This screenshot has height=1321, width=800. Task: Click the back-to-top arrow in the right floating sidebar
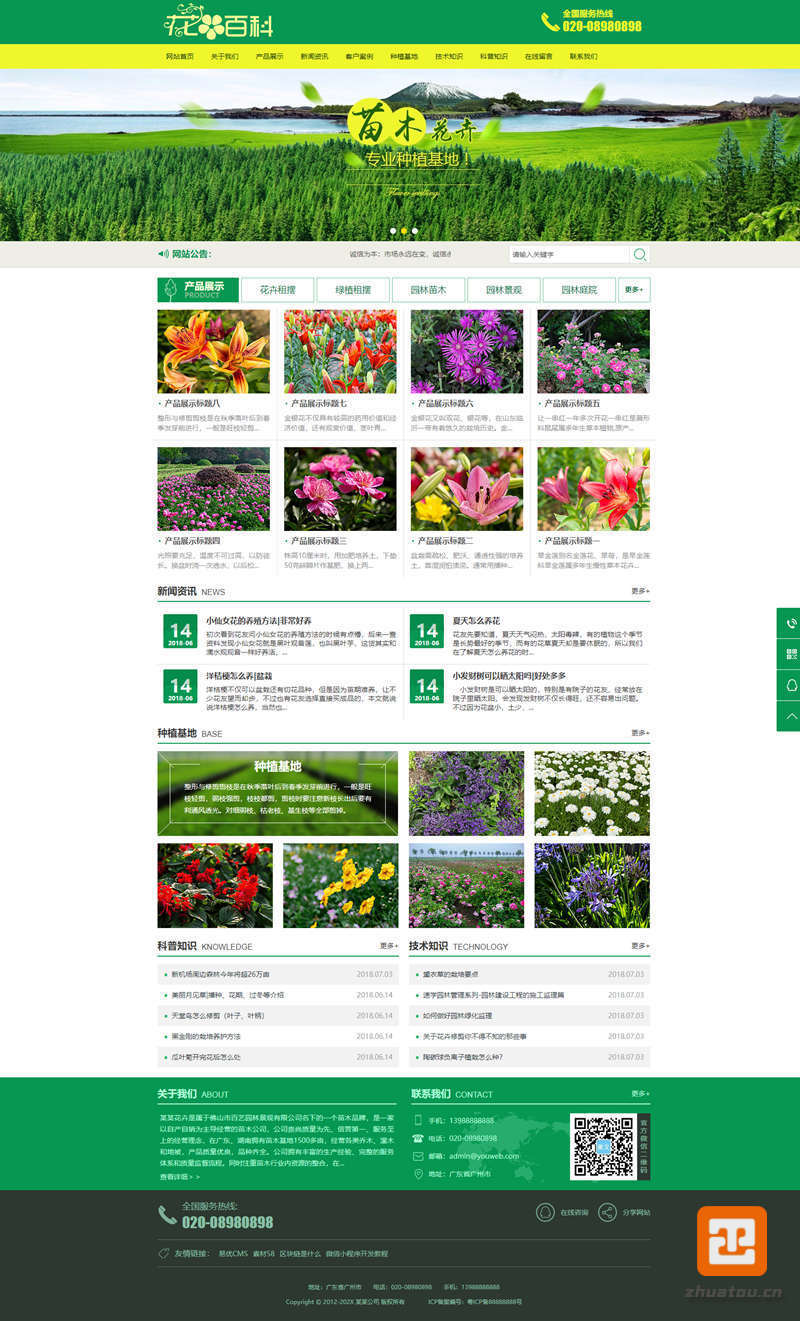[791, 716]
